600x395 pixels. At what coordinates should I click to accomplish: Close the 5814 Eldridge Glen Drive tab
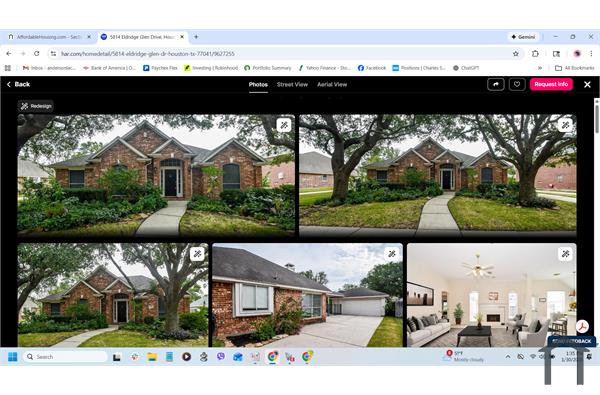point(182,37)
